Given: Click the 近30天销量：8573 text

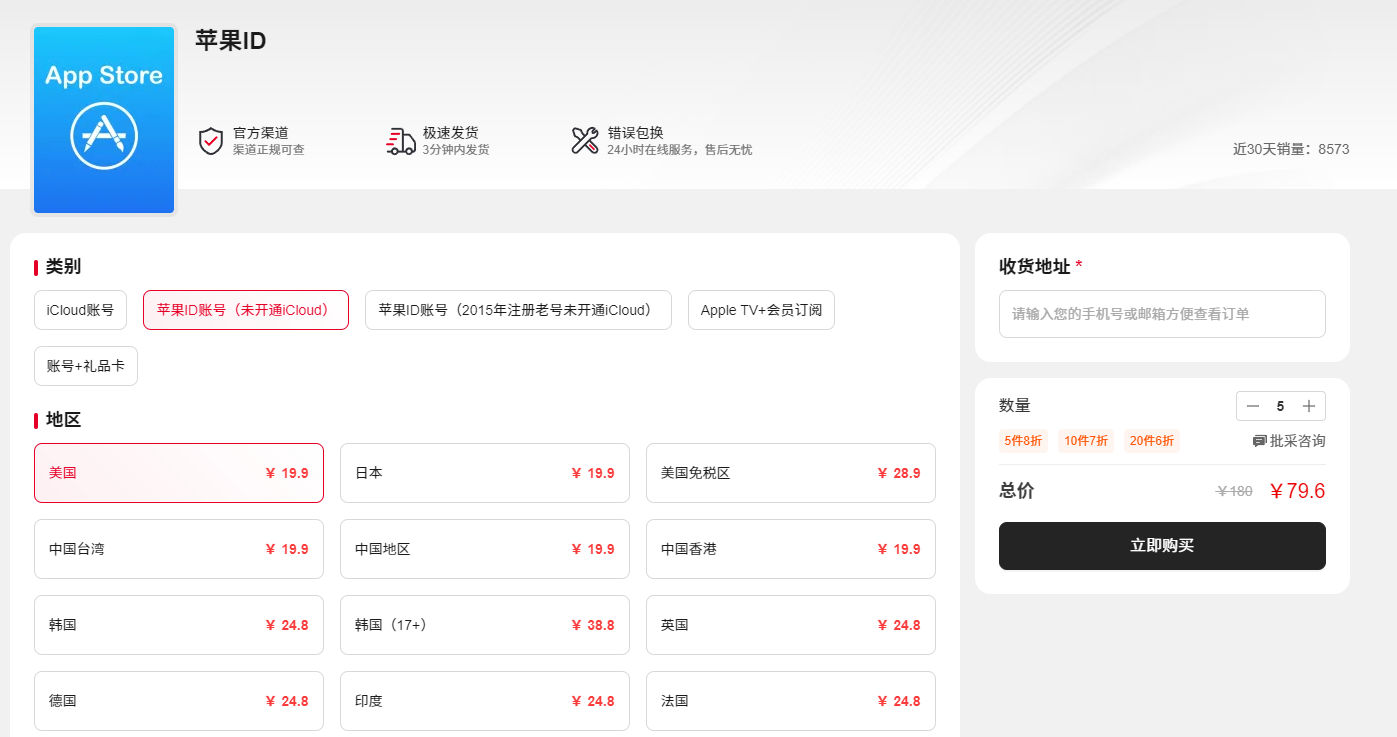Looking at the screenshot, I should 1291,149.
